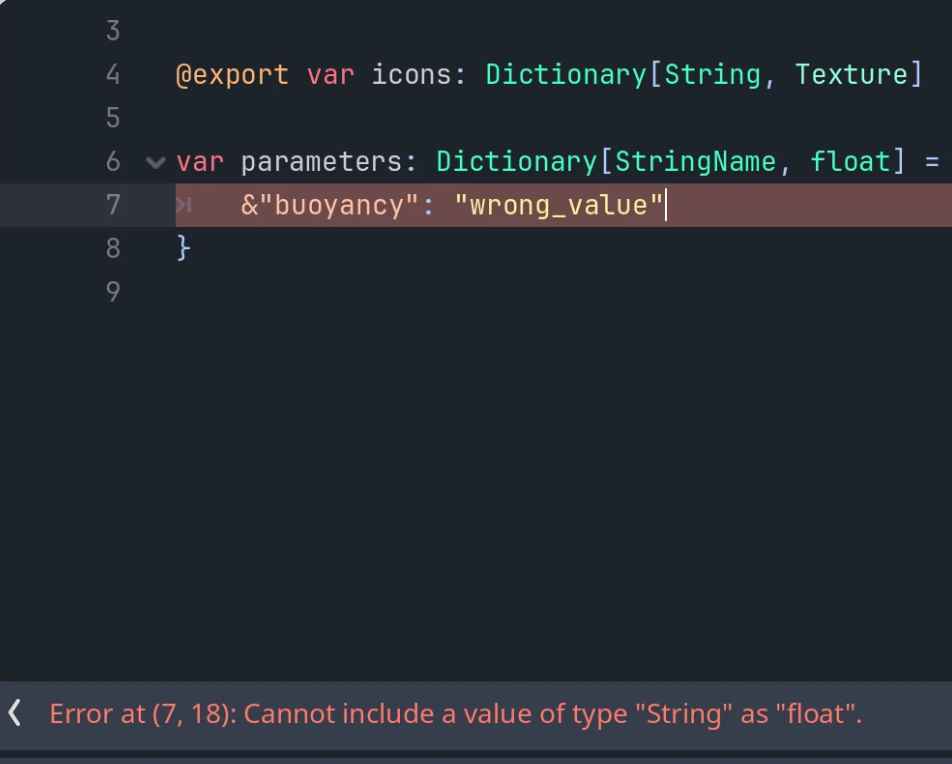Click line number 4 in gutter

113,75
